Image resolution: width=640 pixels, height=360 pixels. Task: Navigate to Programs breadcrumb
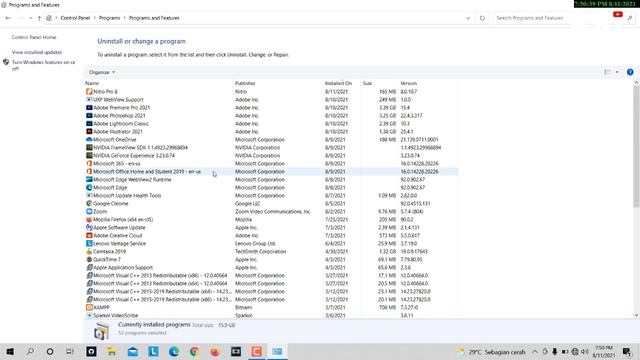click(x=109, y=18)
